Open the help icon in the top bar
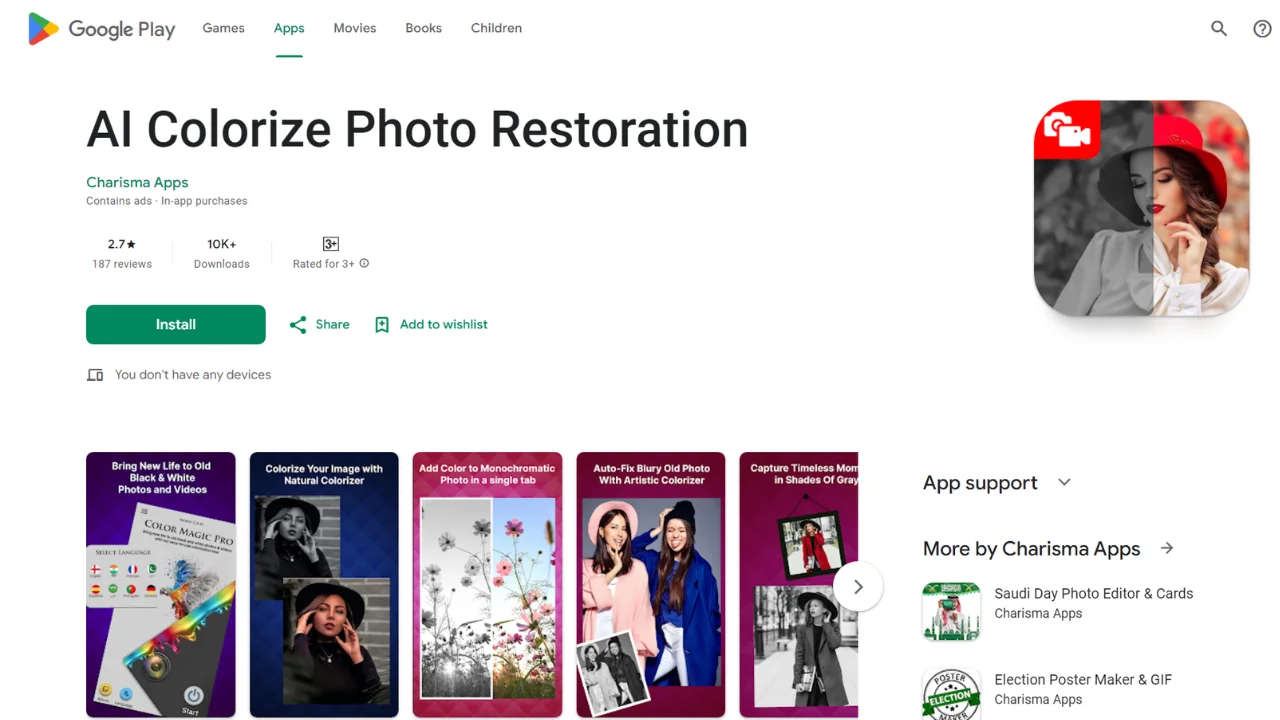The width and height of the screenshot is (1280, 720). click(x=1262, y=28)
